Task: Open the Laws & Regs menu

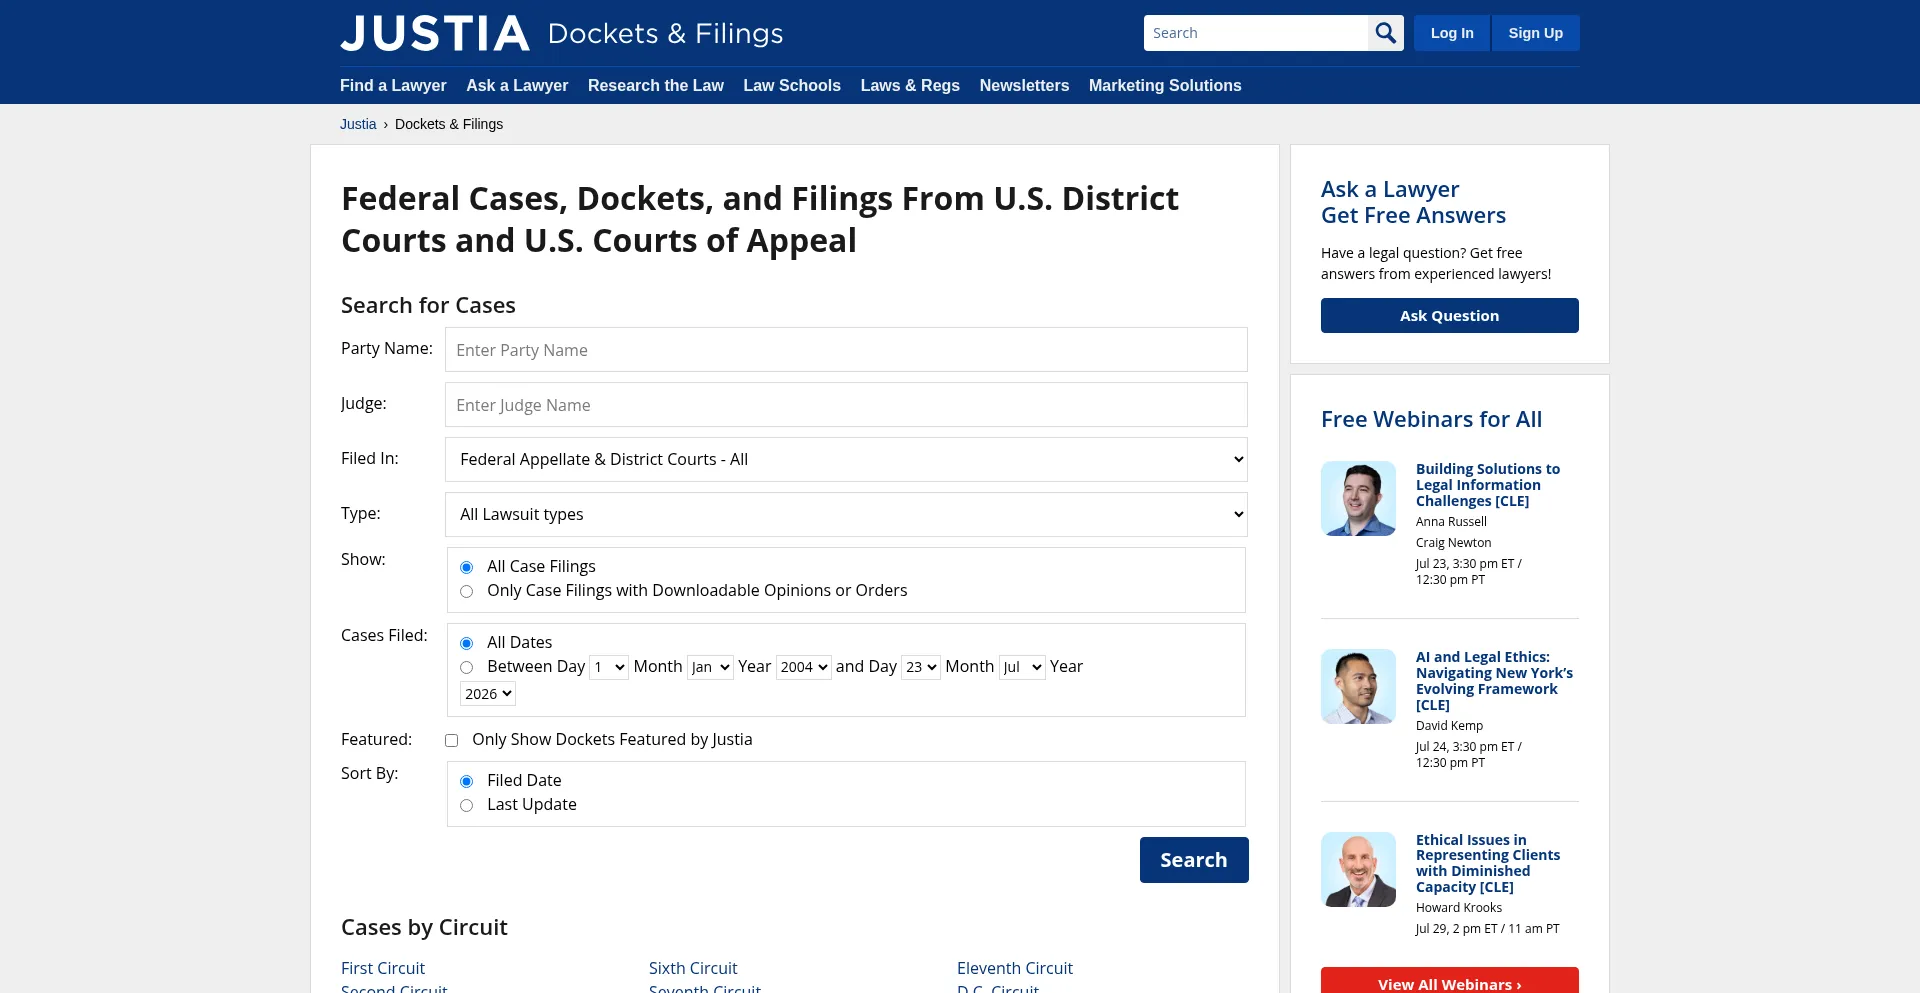Action: pyautogui.click(x=910, y=86)
